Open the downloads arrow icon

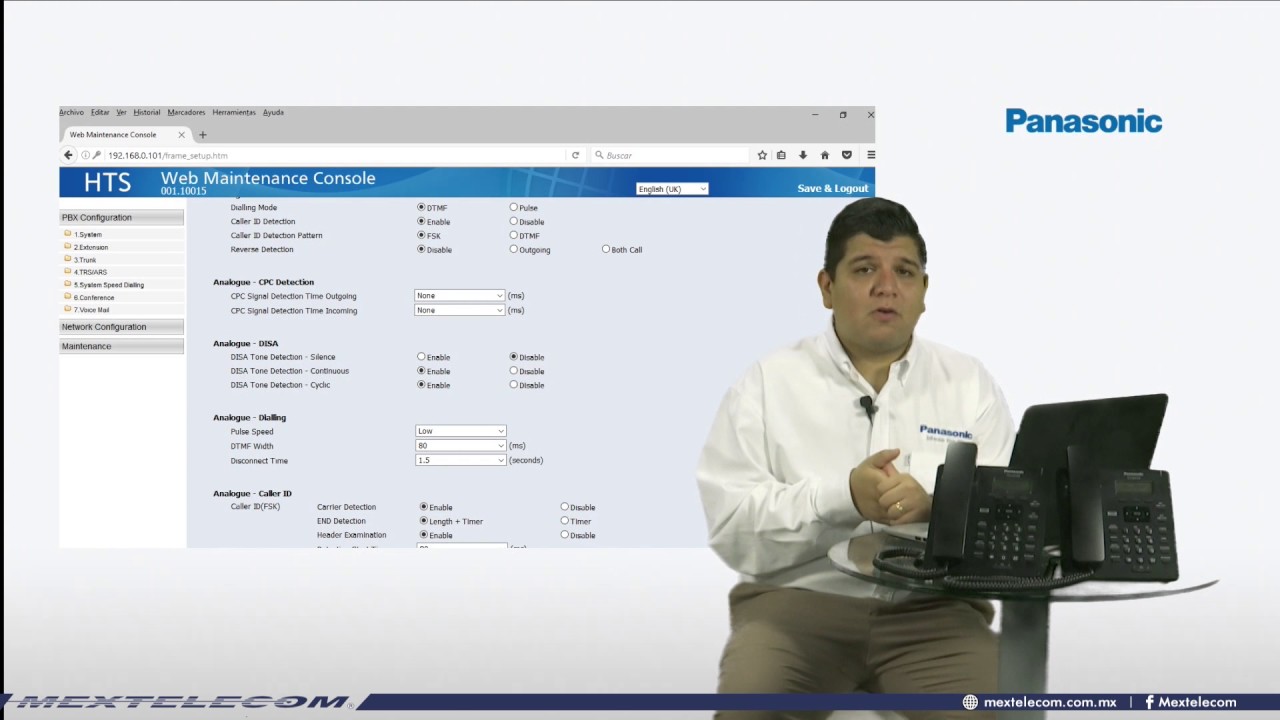[802, 155]
